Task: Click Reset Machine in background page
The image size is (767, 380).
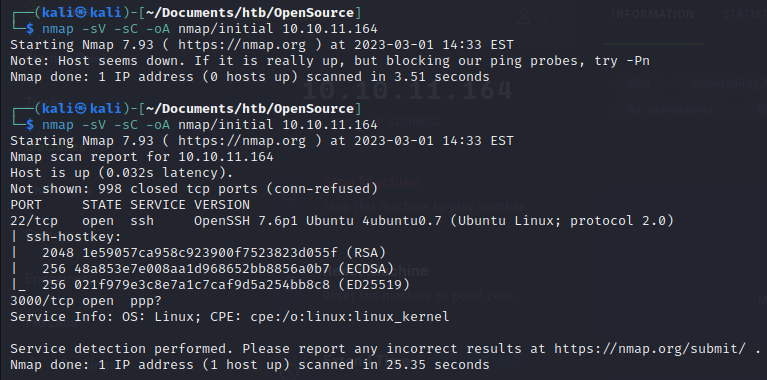Action: click(x=375, y=271)
